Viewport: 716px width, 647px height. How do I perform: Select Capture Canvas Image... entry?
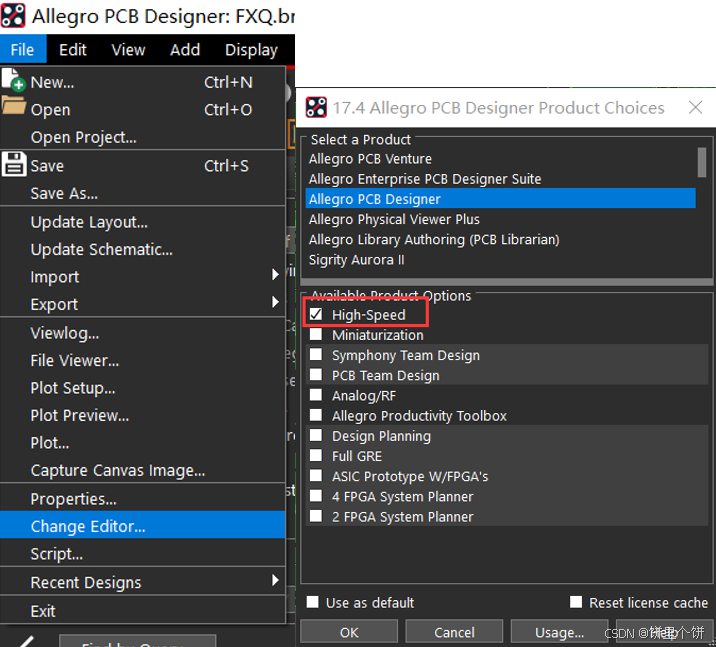[x=142, y=470]
